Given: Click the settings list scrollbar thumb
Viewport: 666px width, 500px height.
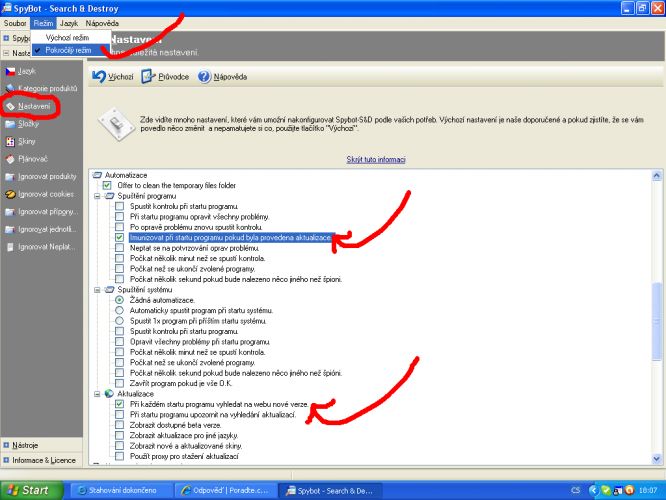Looking at the screenshot, I should (x=657, y=322).
